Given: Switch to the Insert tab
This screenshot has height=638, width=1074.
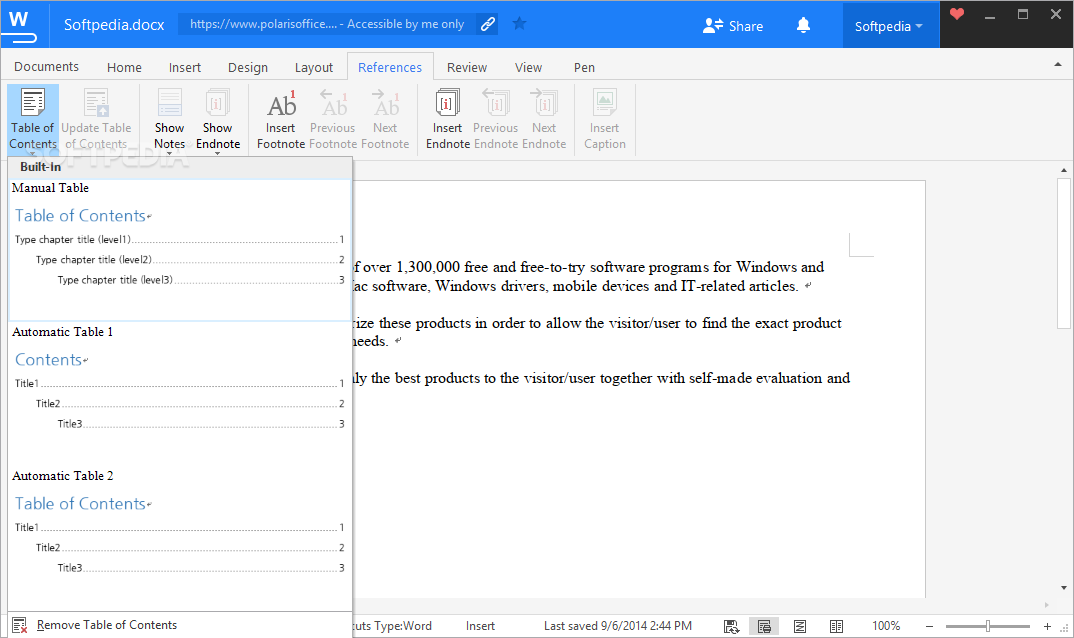Looking at the screenshot, I should (185, 67).
